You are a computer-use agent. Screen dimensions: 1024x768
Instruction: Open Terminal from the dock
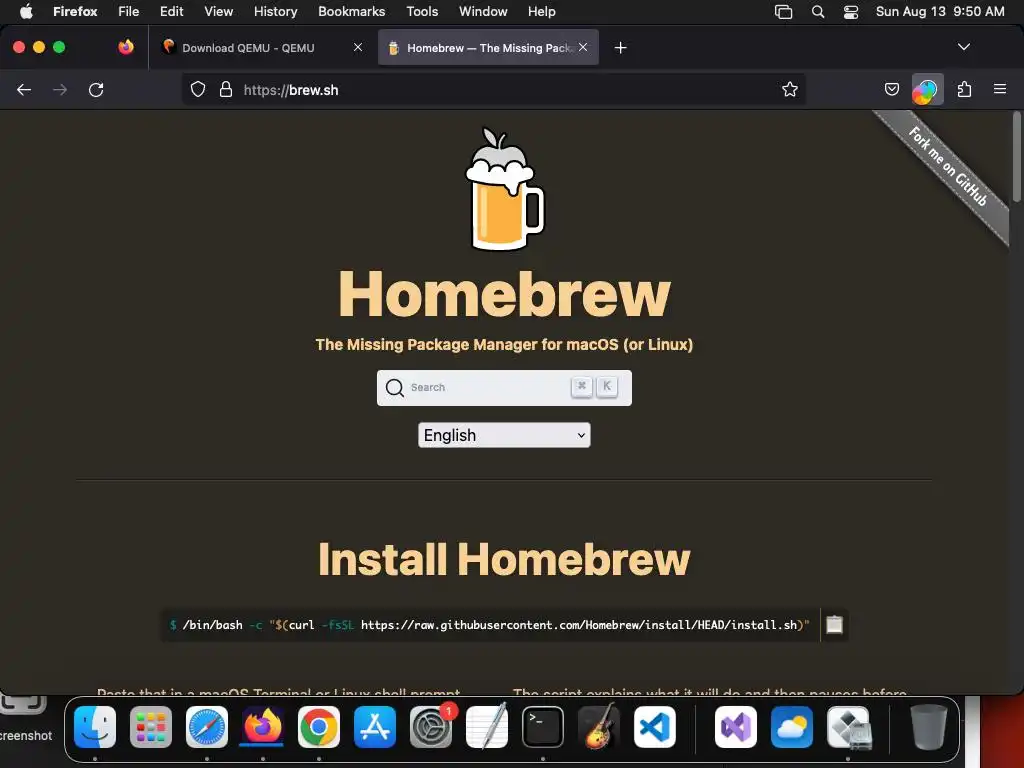tap(543, 727)
